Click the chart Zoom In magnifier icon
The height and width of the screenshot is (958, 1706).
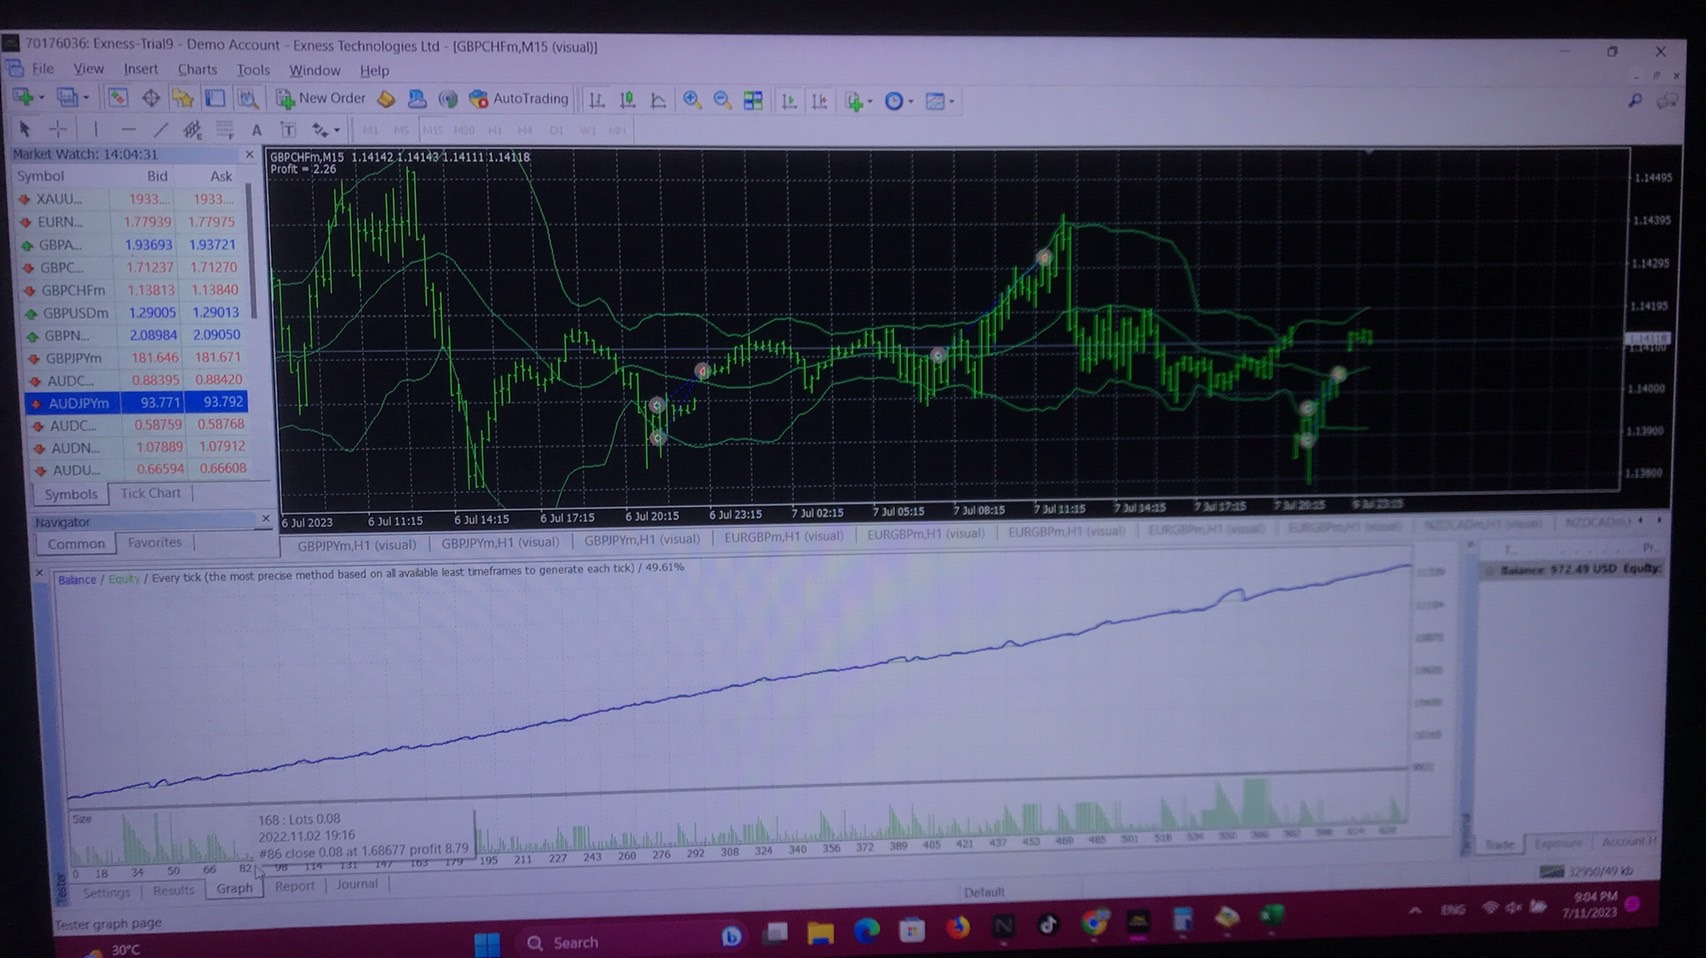click(x=691, y=100)
